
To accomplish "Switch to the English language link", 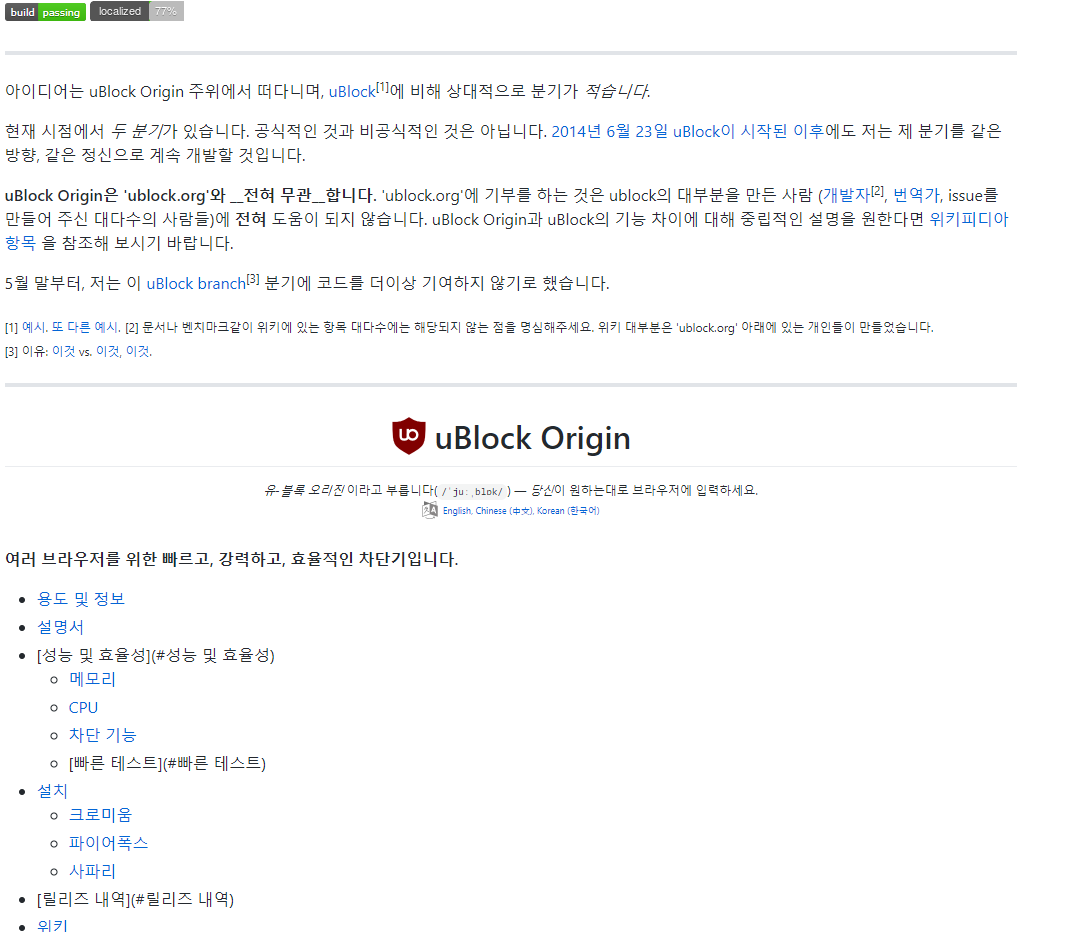I will tap(457, 510).
